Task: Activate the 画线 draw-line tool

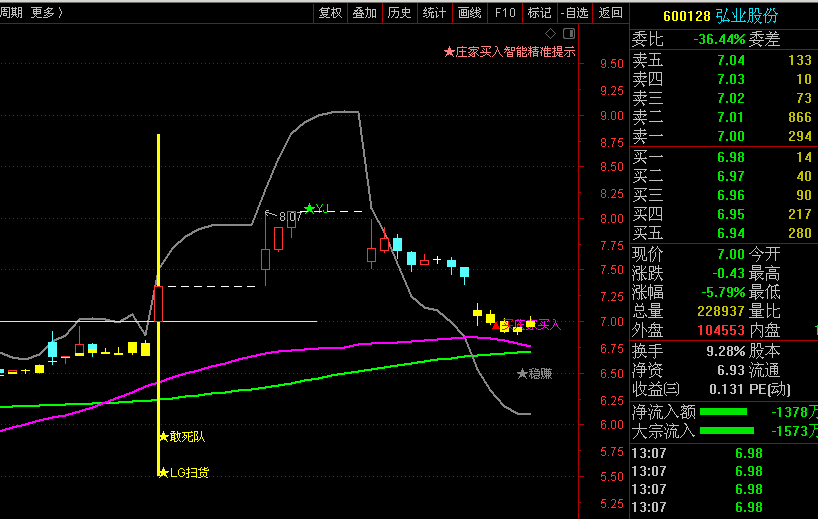Action: pyautogui.click(x=470, y=13)
